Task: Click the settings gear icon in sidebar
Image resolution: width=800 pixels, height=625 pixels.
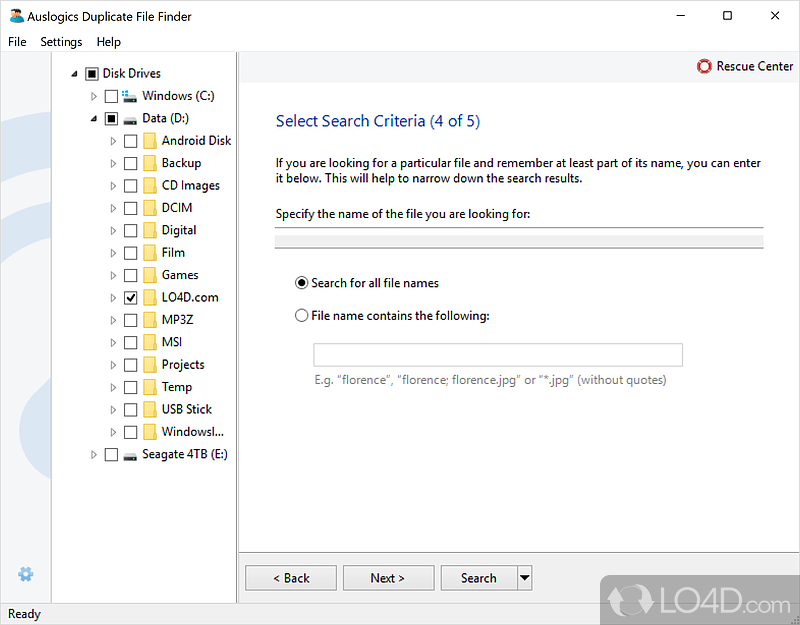Action: tap(26, 574)
